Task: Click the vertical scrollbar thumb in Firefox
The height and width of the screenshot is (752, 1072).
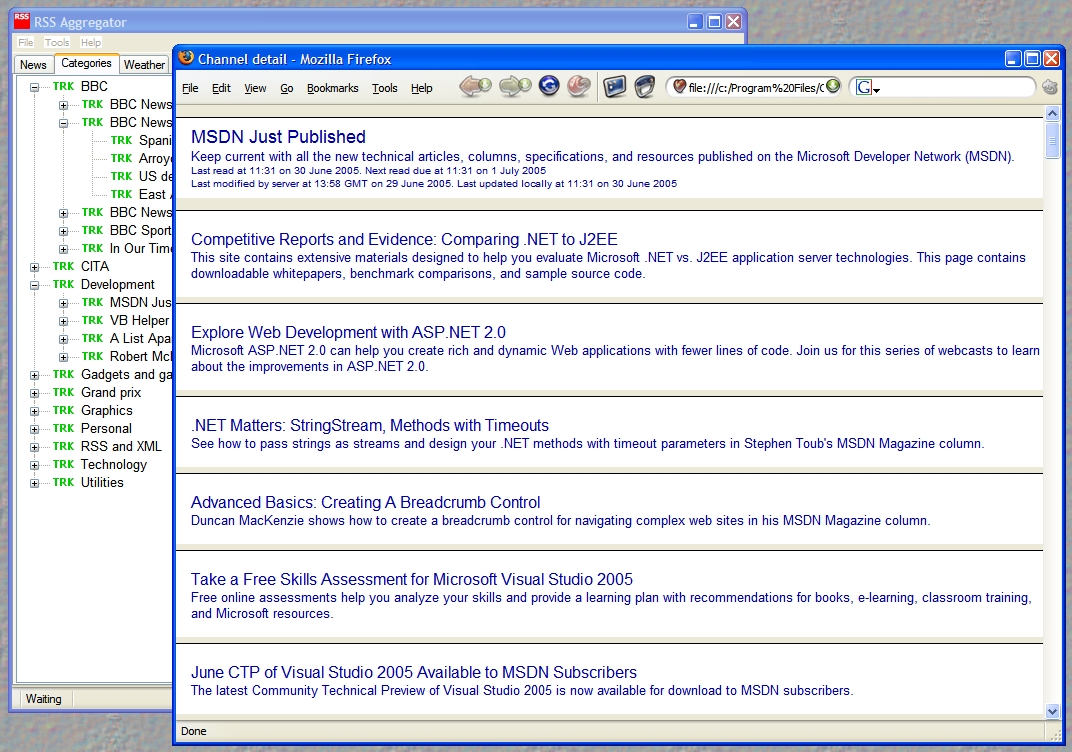Action: [x=1052, y=142]
